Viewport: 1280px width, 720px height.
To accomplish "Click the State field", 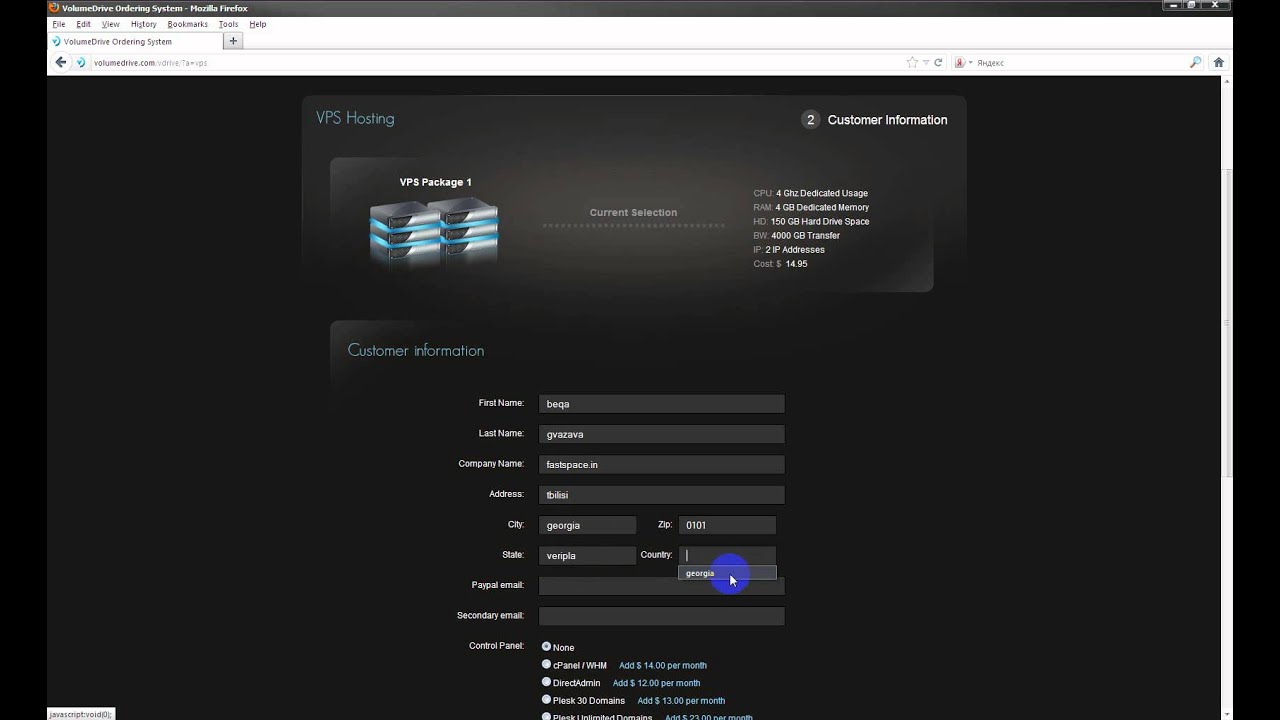I will 587,555.
